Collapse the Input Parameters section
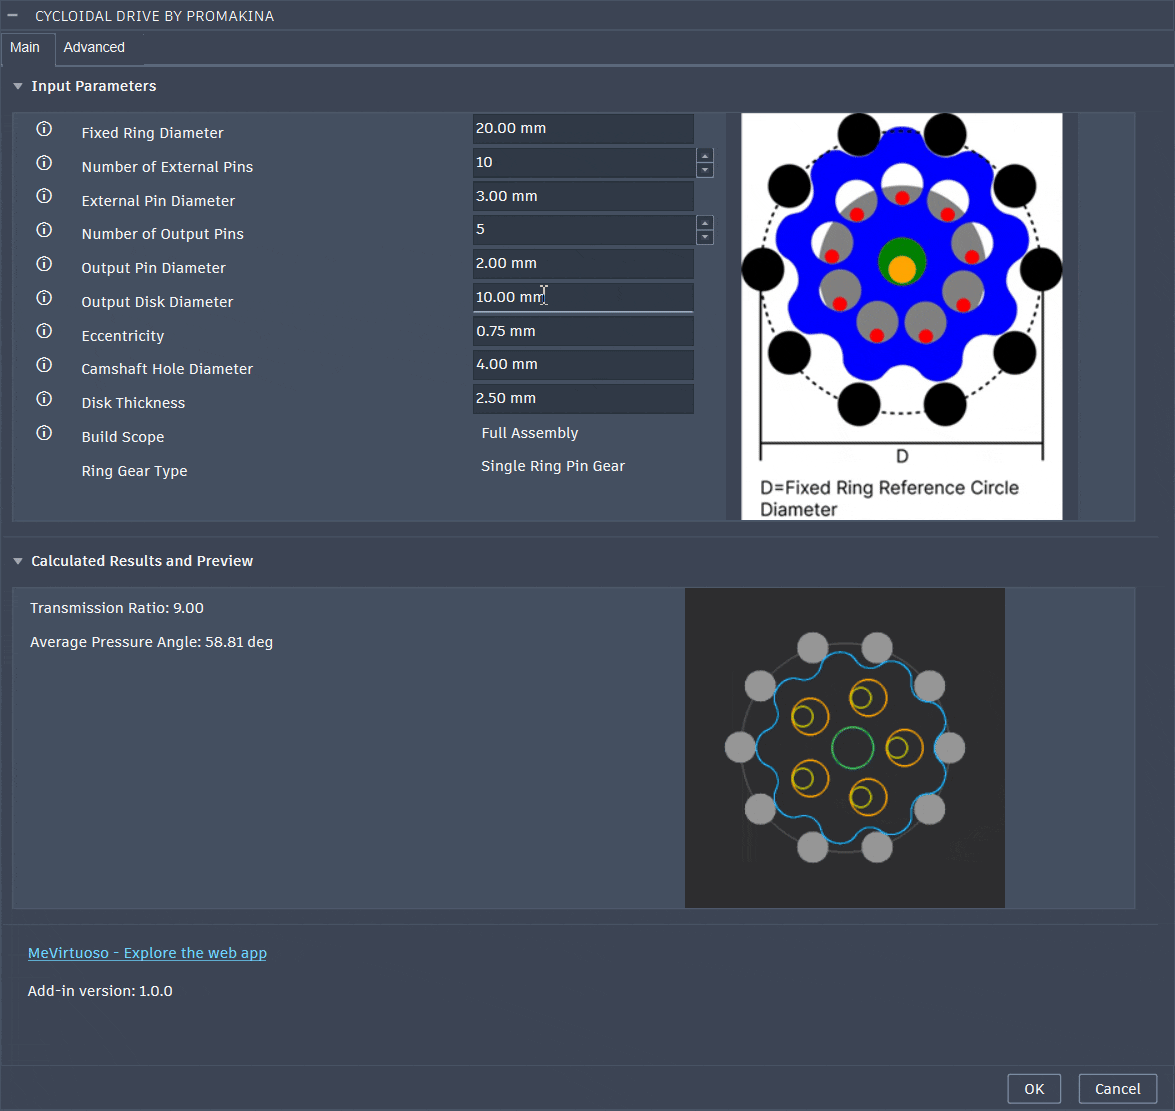 [x=17, y=86]
